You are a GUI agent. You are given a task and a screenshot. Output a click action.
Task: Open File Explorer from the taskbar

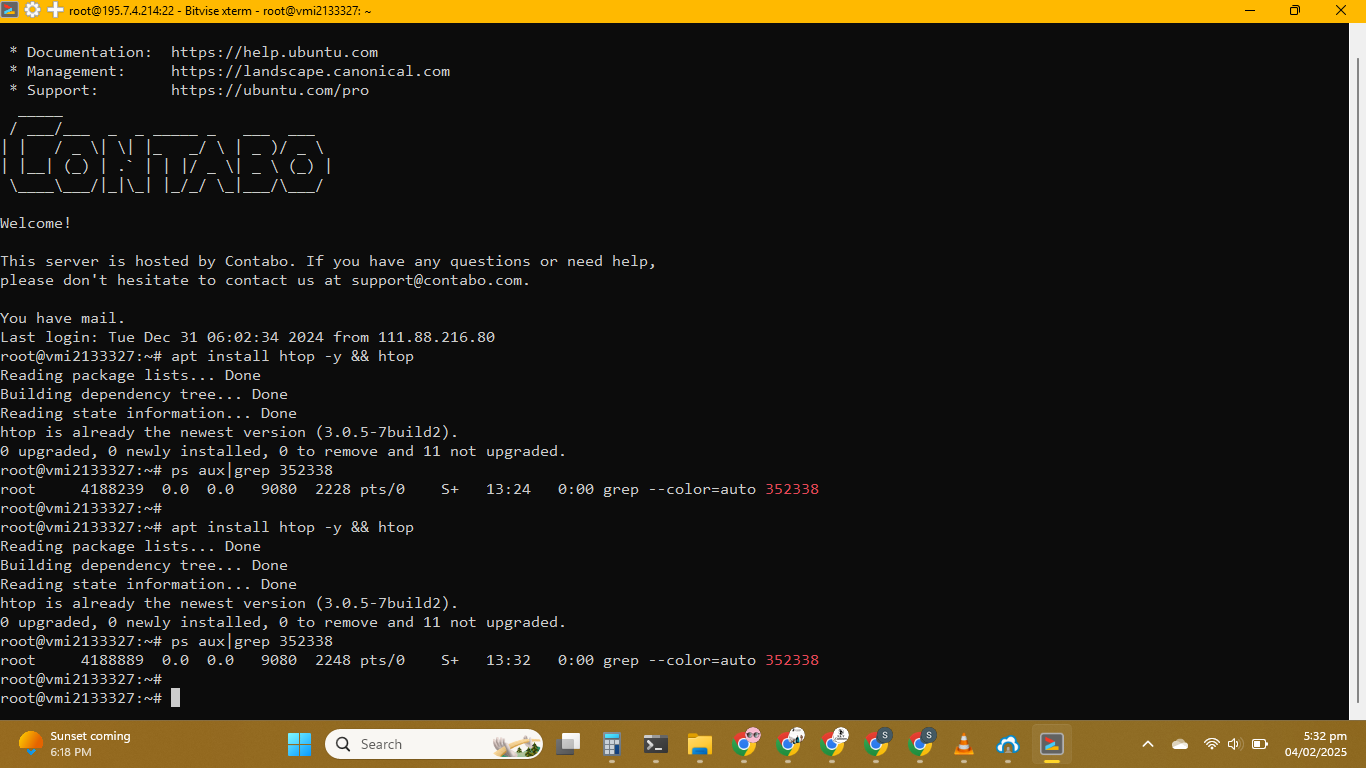click(700, 744)
